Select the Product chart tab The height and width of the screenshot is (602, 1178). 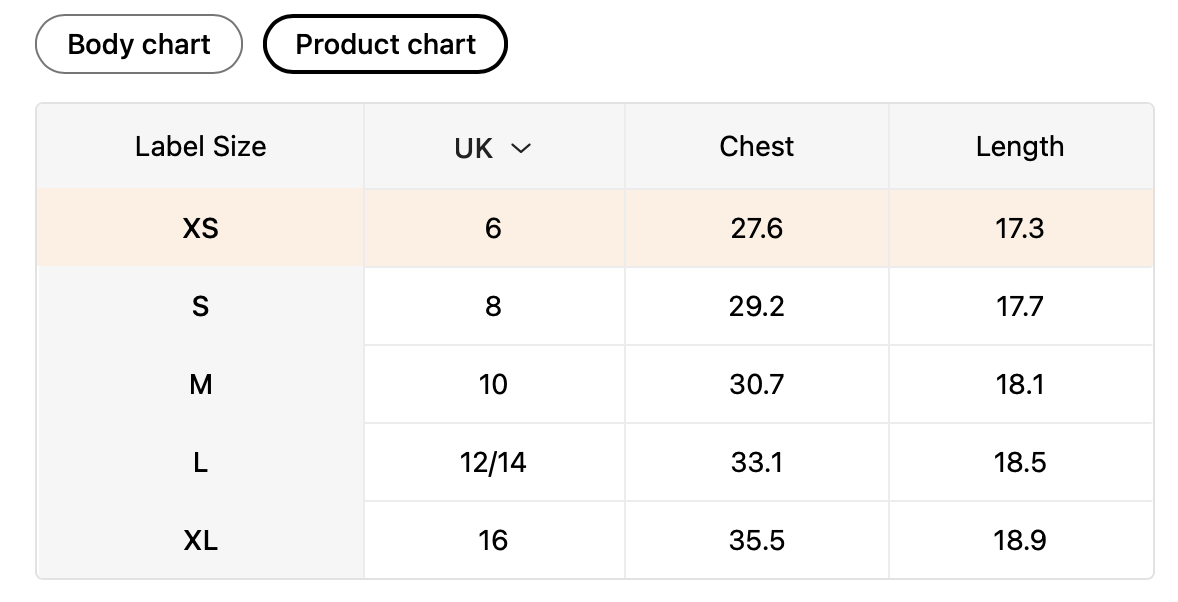click(x=385, y=45)
